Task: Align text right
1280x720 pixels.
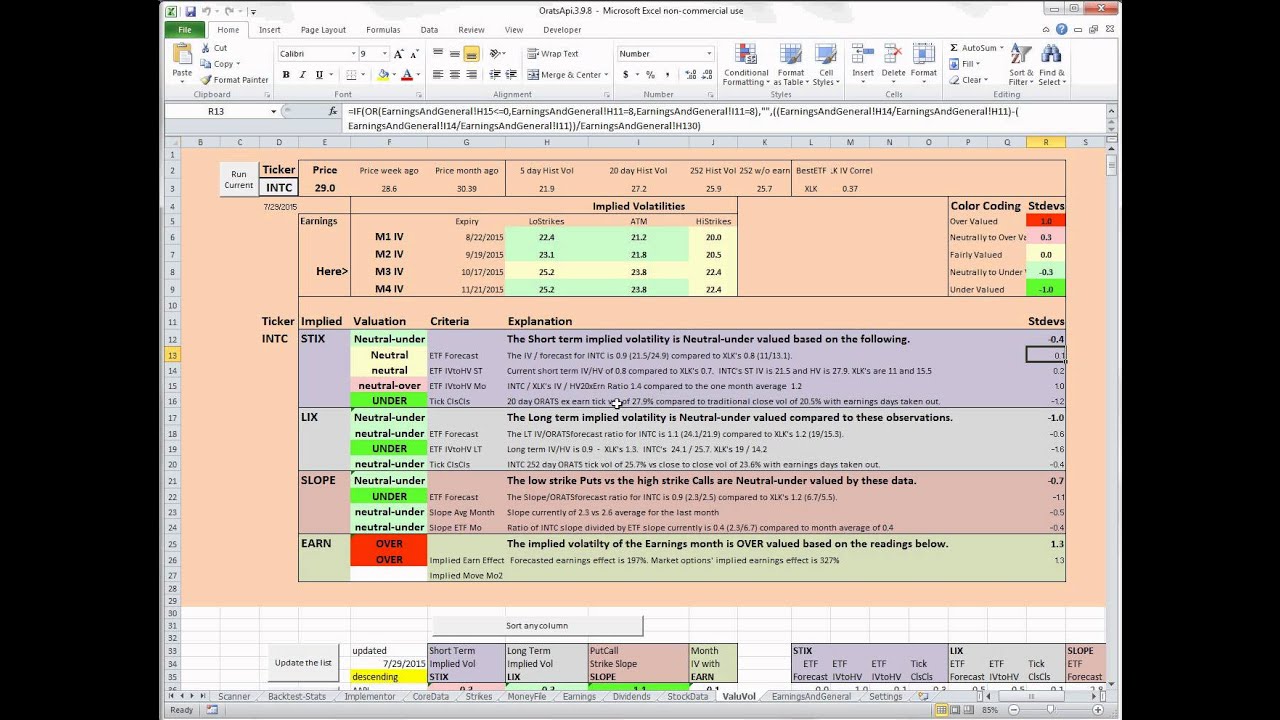Action: point(472,75)
